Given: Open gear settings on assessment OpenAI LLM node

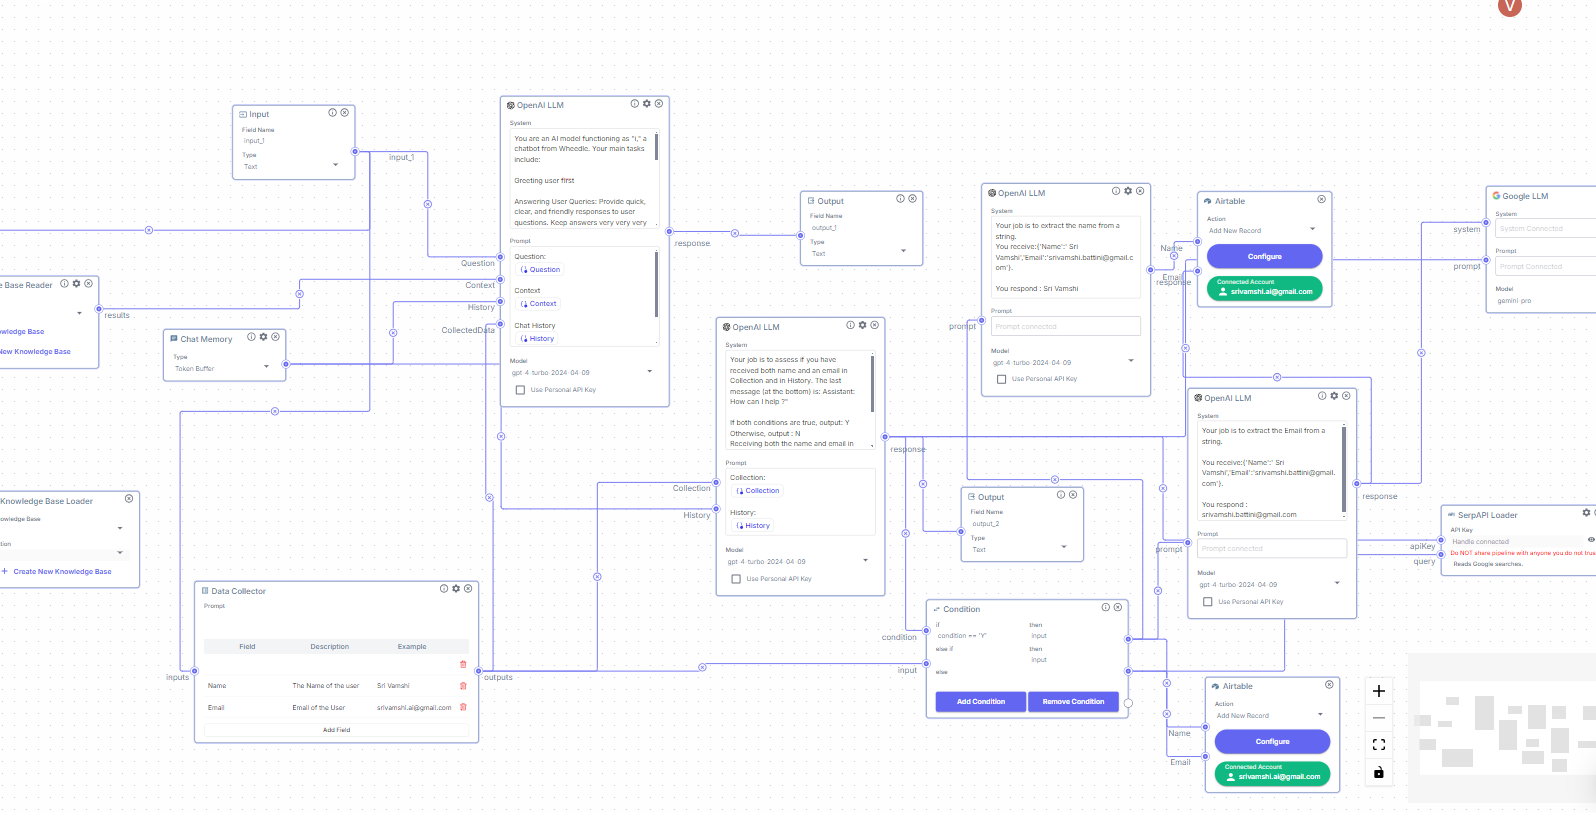Looking at the screenshot, I should tap(863, 325).
